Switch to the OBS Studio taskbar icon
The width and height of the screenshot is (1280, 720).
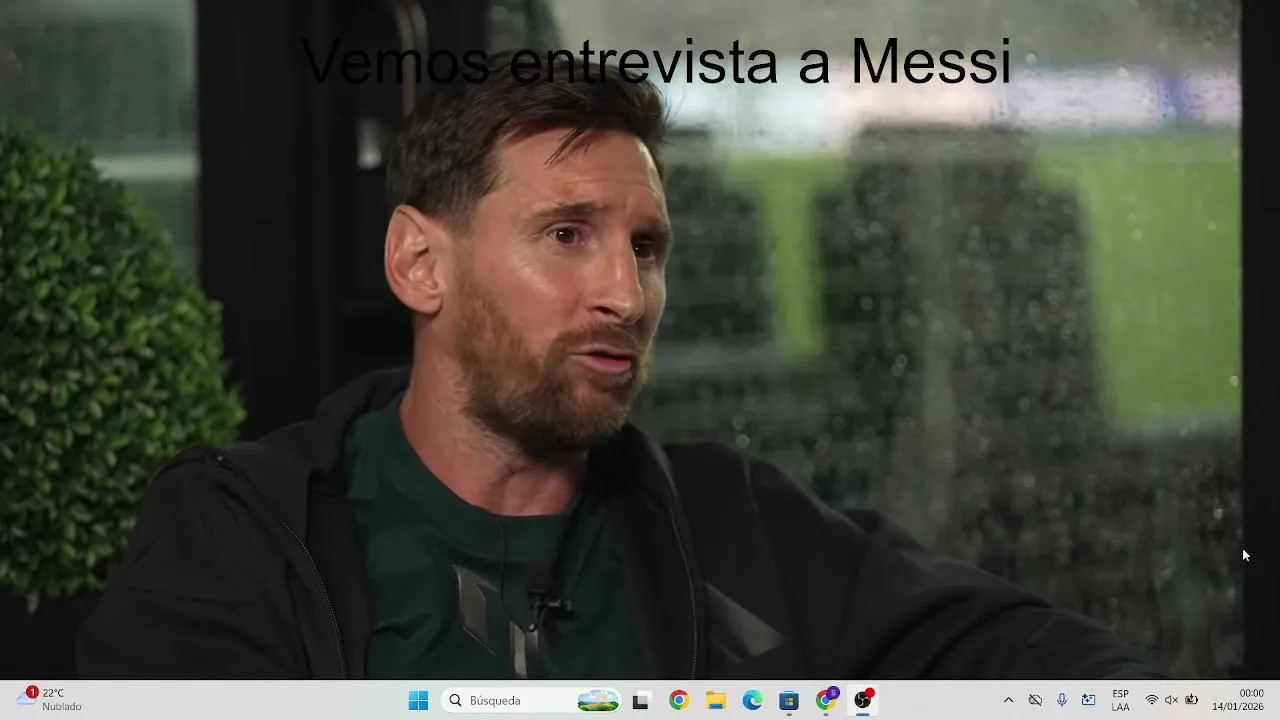click(863, 701)
